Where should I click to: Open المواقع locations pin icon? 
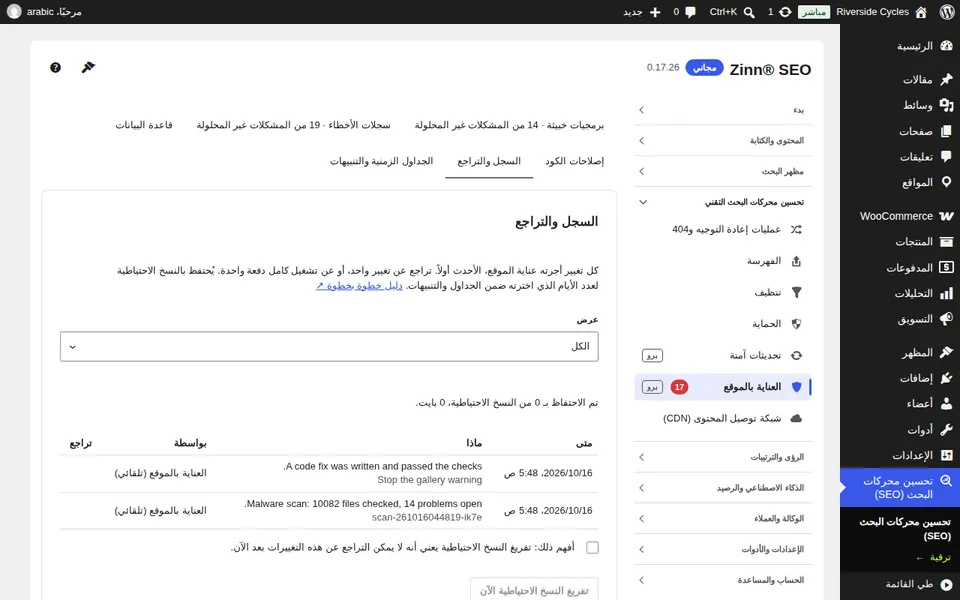pos(947,182)
